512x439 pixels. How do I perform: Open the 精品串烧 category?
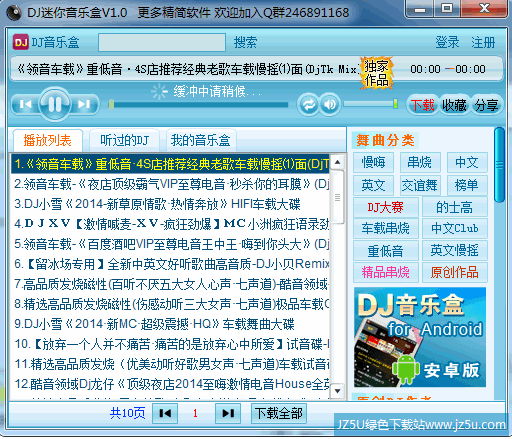(386, 272)
